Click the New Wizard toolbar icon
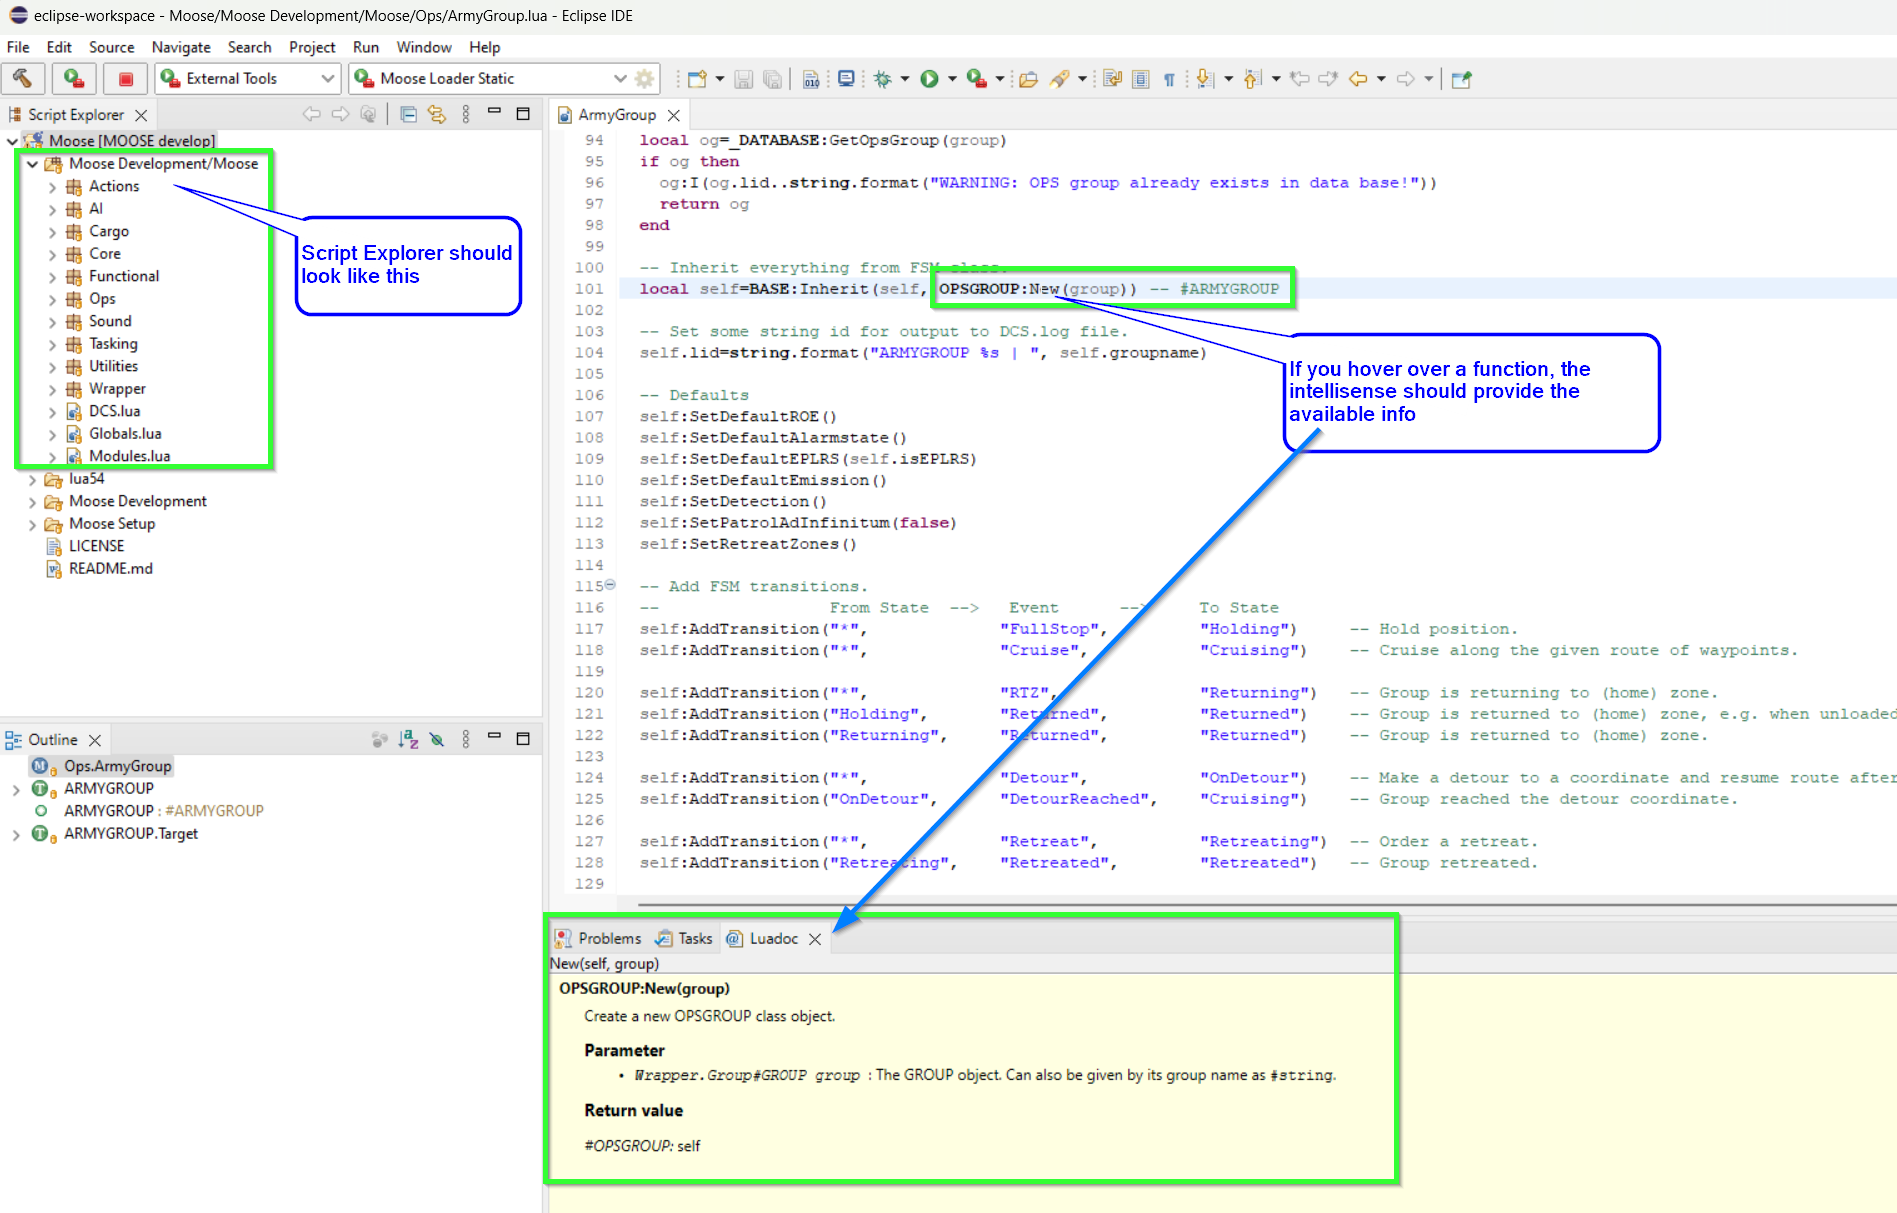 (695, 78)
